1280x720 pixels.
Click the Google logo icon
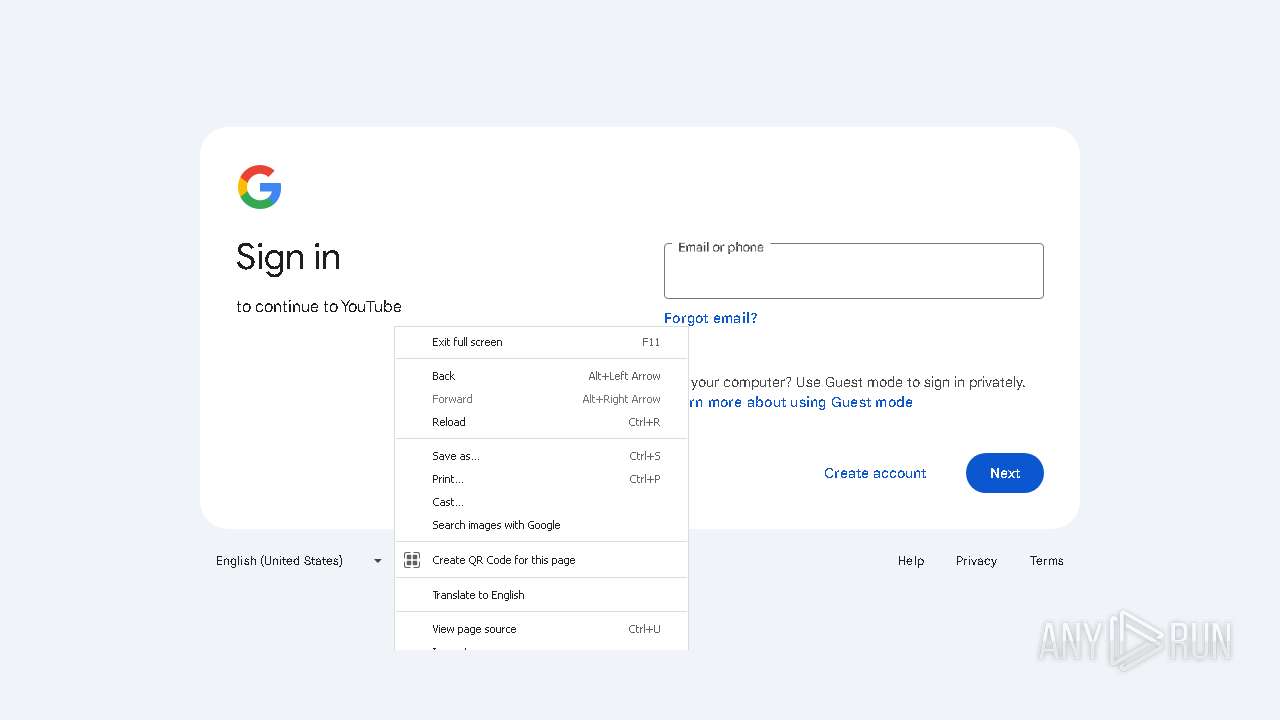click(259, 187)
